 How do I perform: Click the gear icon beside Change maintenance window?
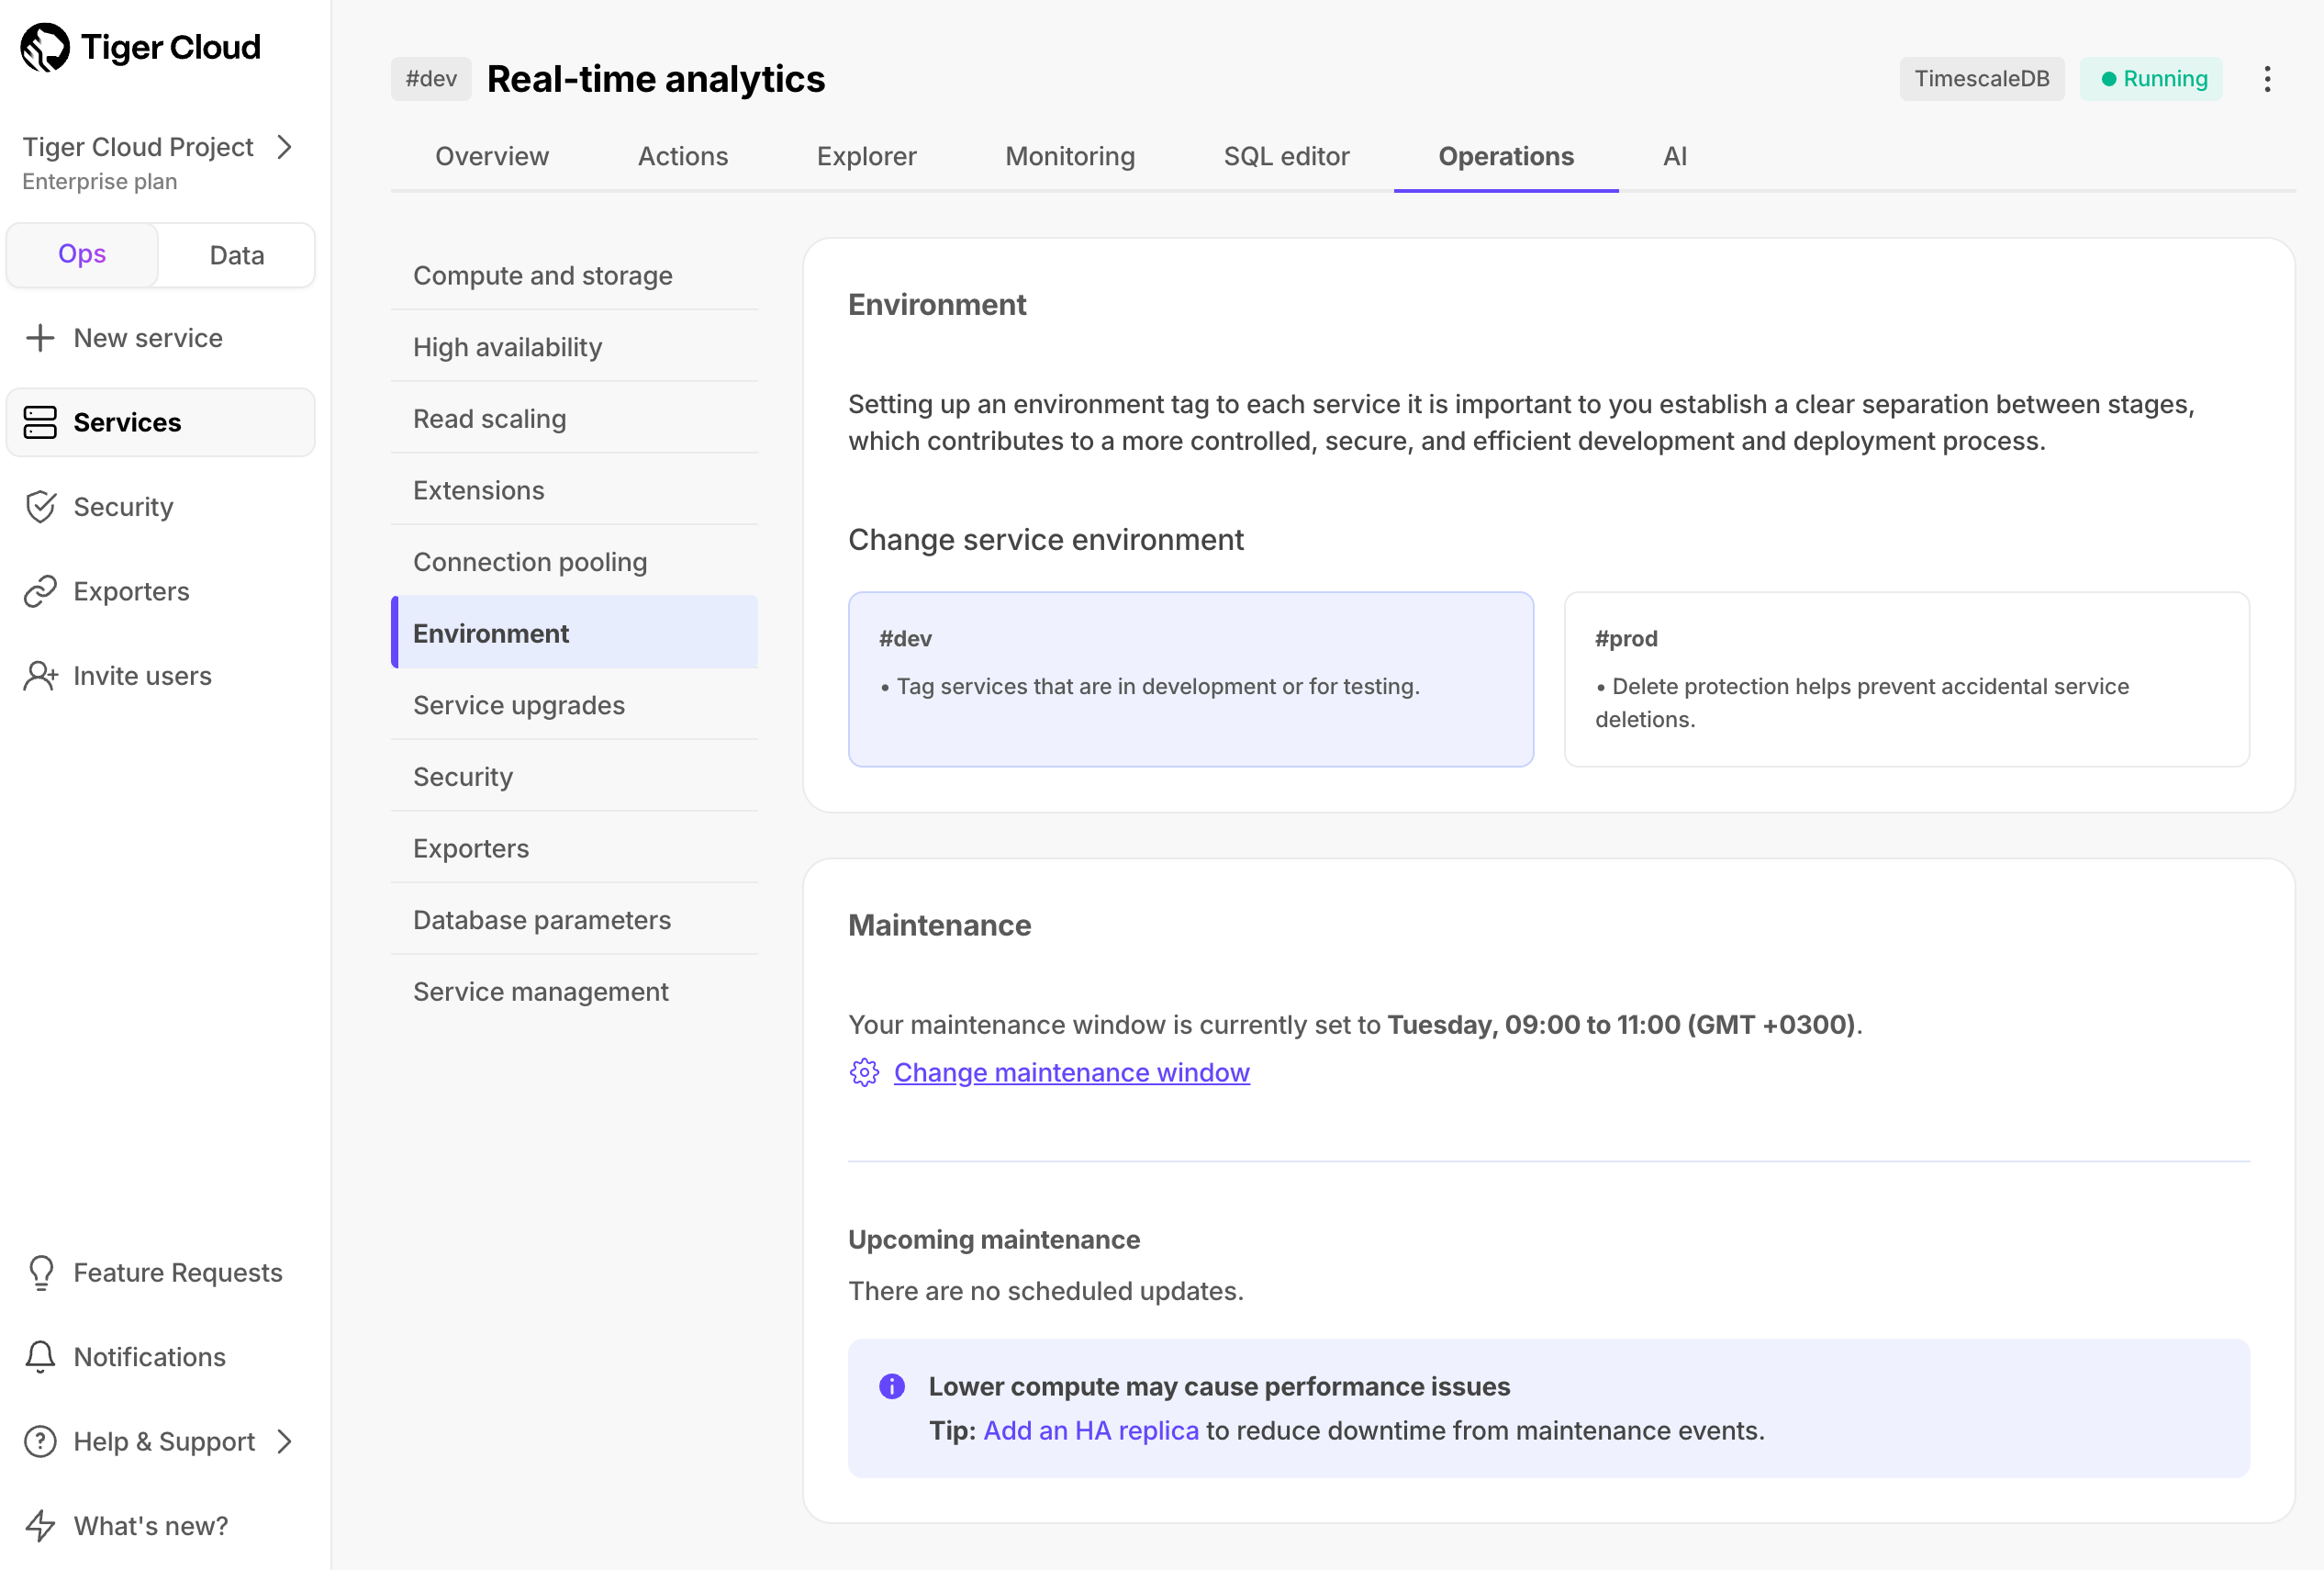click(864, 1073)
